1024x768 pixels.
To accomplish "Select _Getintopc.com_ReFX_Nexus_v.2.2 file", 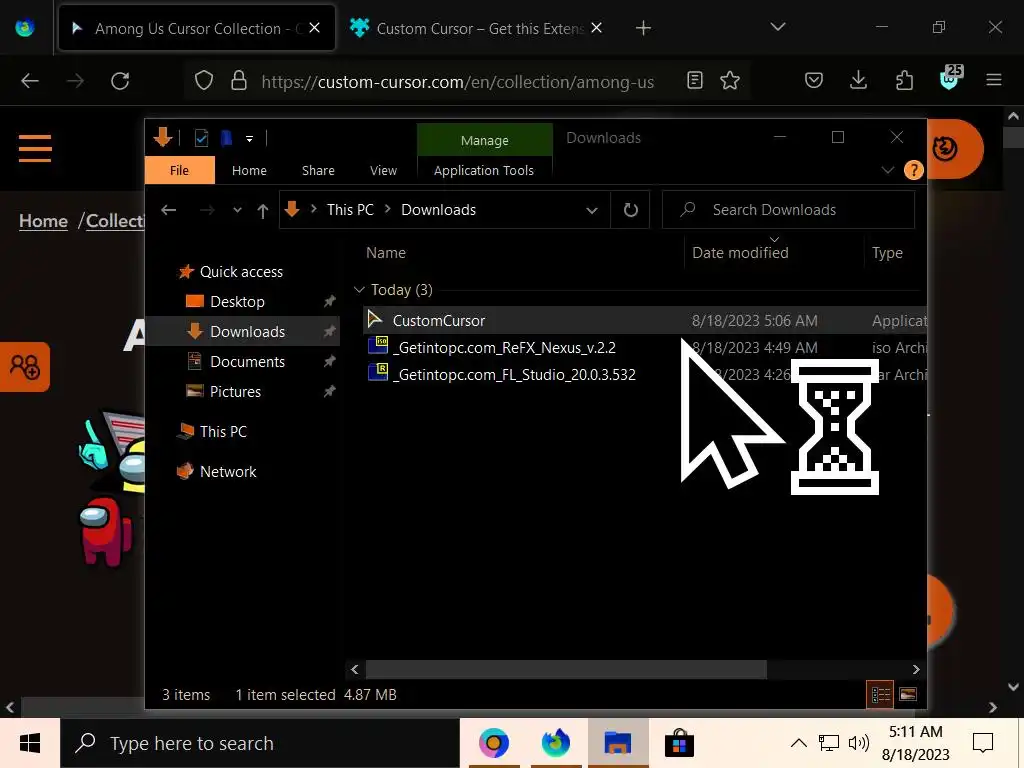I will click(x=645, y=347).
